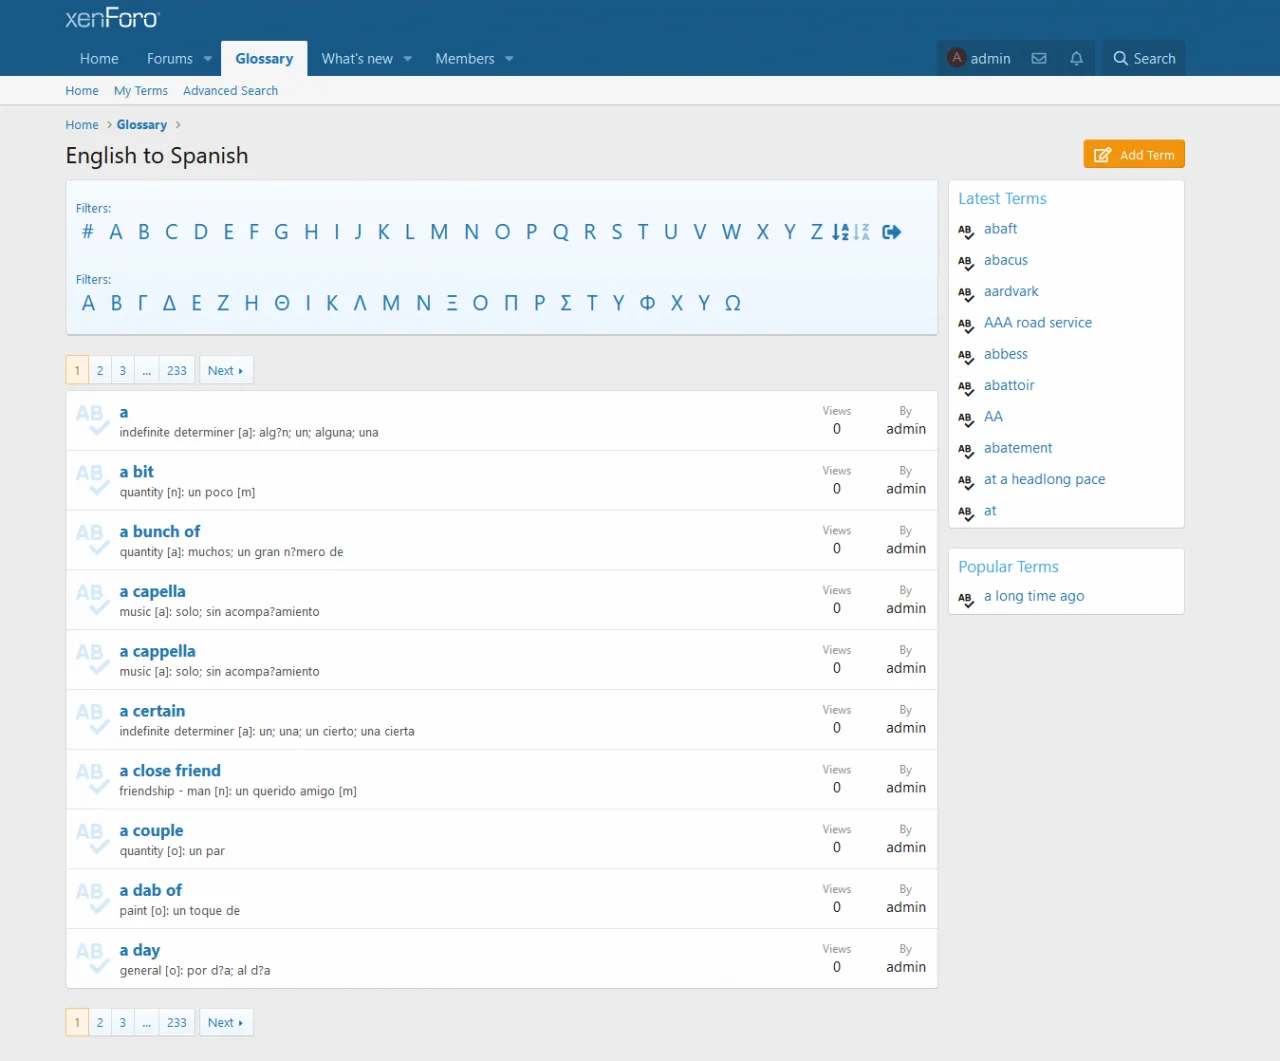Sort terms A to Z ascending

pyautogui.click(x=840, y=232)
